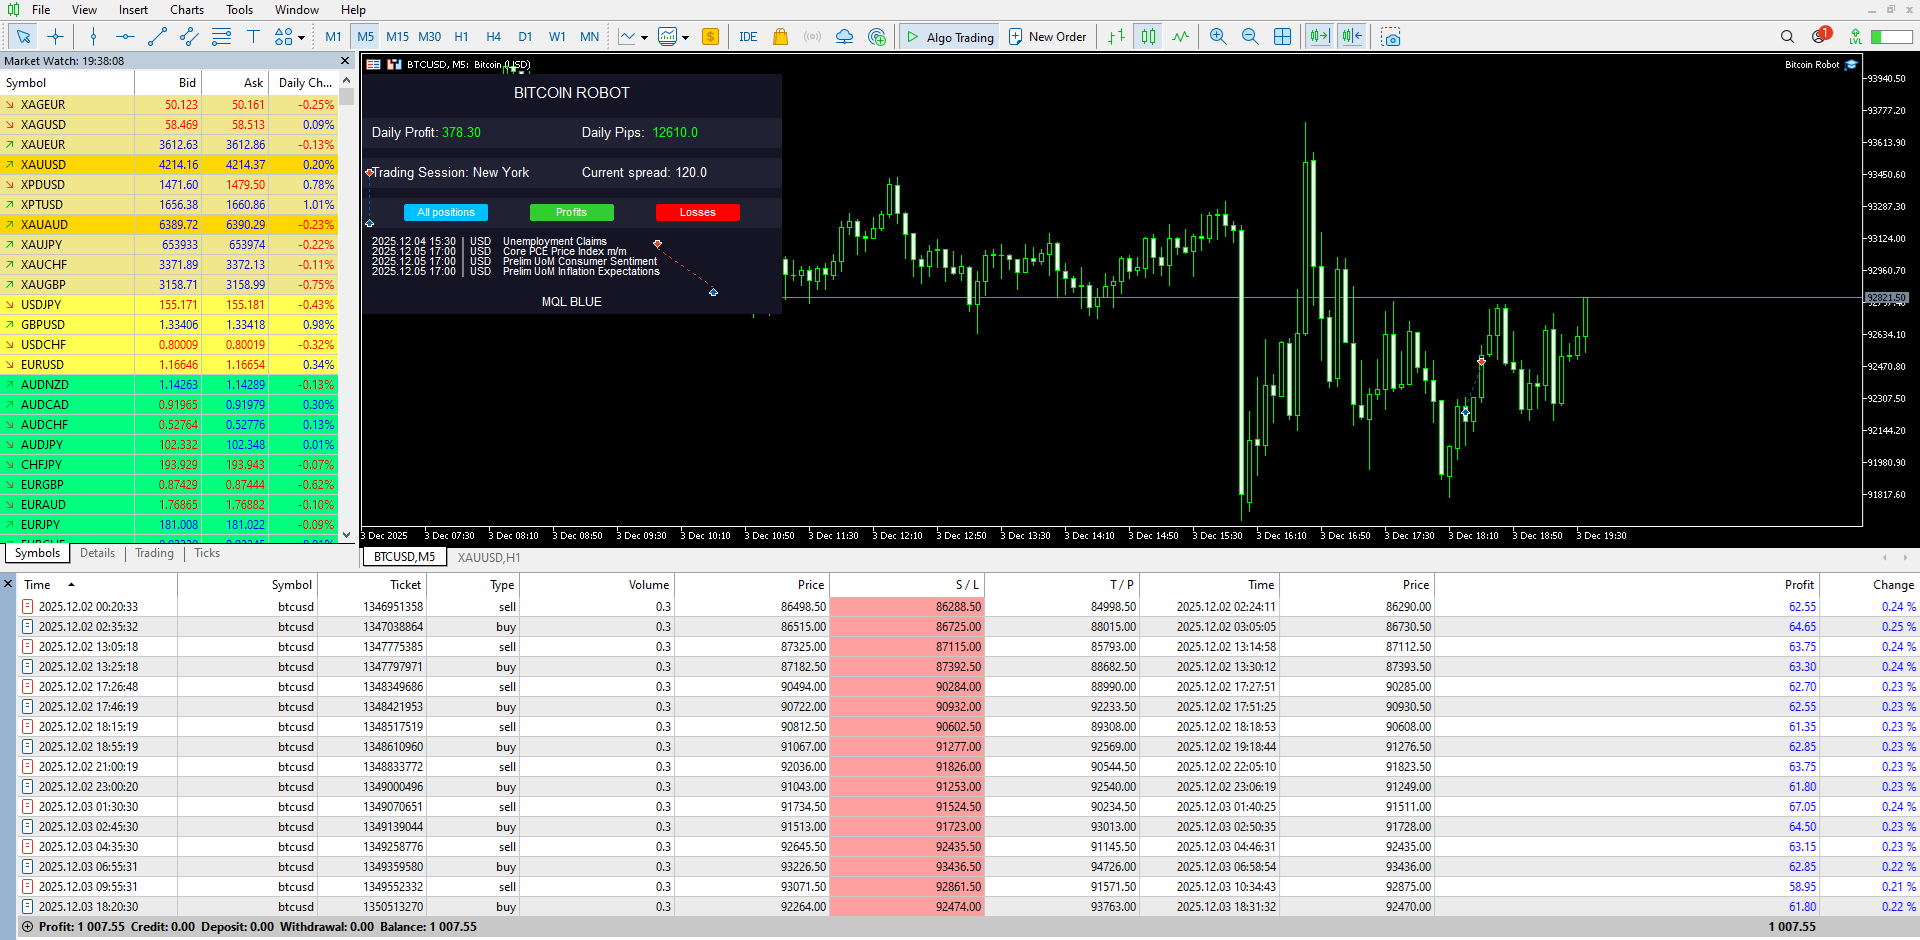Click the red Losses button
The height and width of the screenshot is (940, 1920).
[697, 212]
